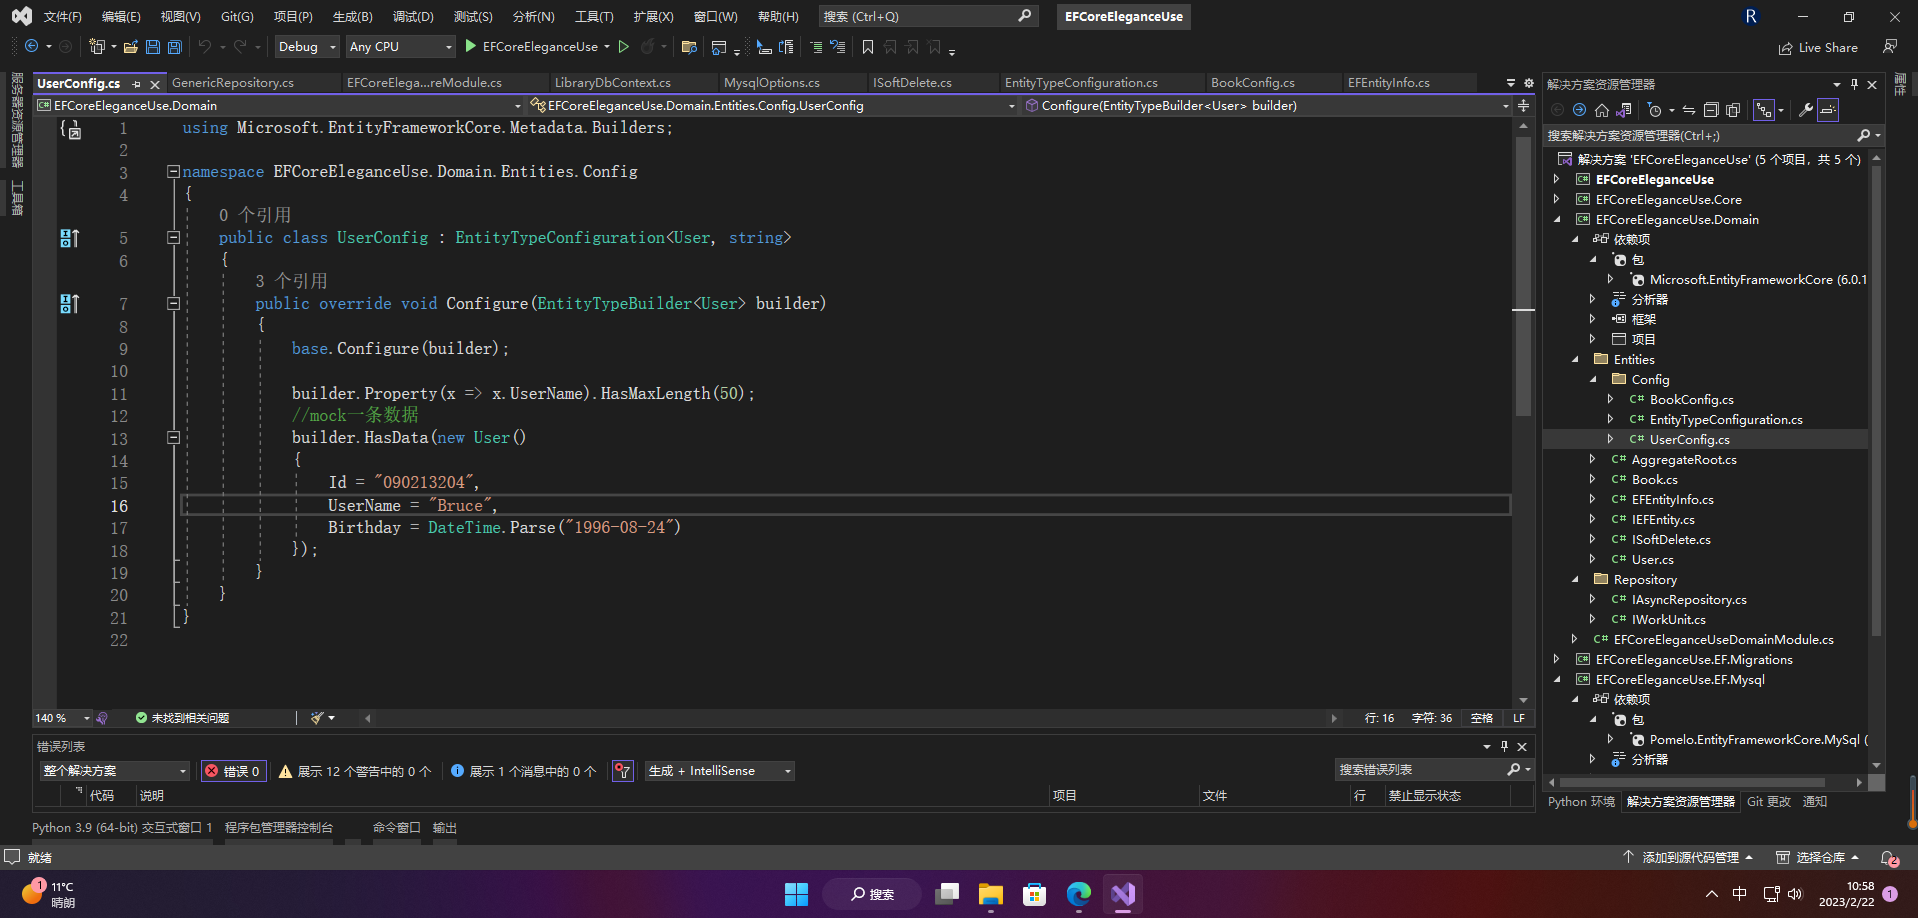Viewport: 1918px width, 918px height.
Task: Uncomment the selected lines via toolbar icon
Action: tap(838, 47)
